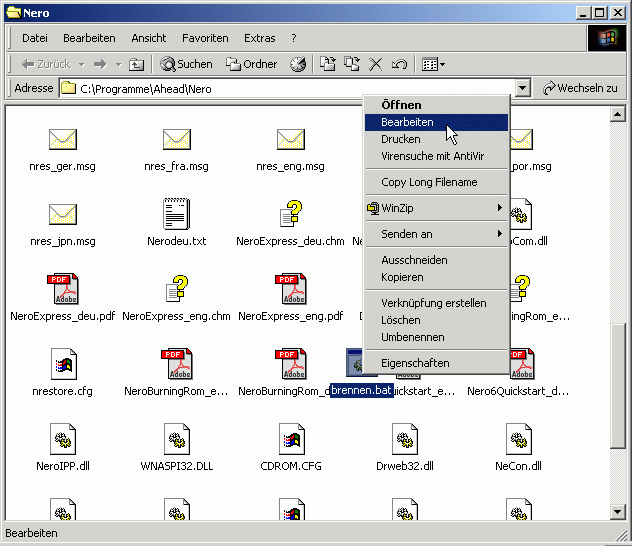
Task: Open dropdown next to forward button
Action: coord(118,64)
